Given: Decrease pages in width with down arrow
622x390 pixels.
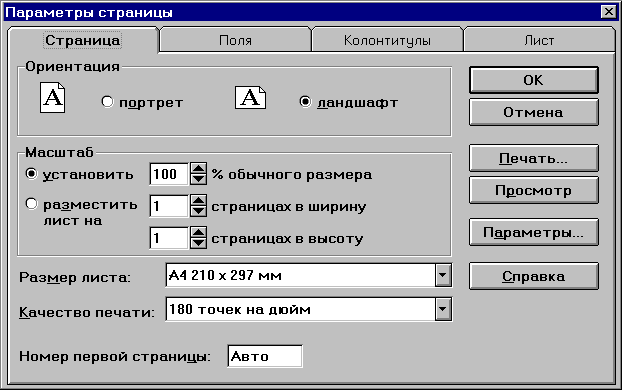Looking at the screenshot, I should [x=198, y=211].
